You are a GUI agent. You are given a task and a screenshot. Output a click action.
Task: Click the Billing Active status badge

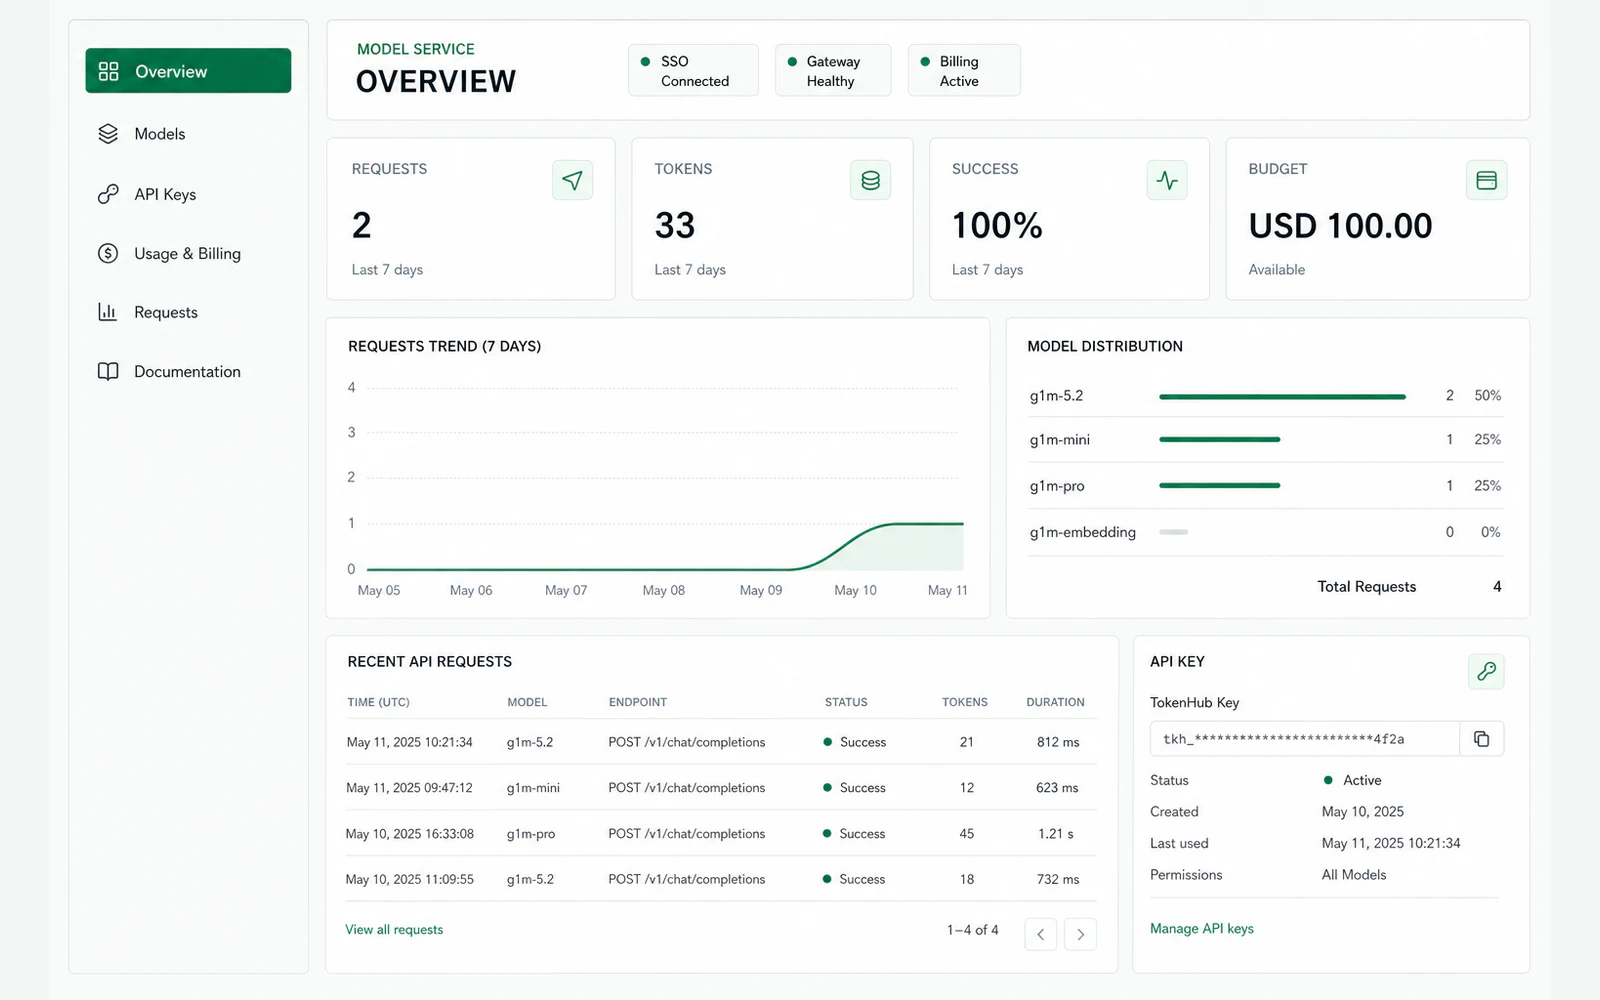(x=963, y=70)
